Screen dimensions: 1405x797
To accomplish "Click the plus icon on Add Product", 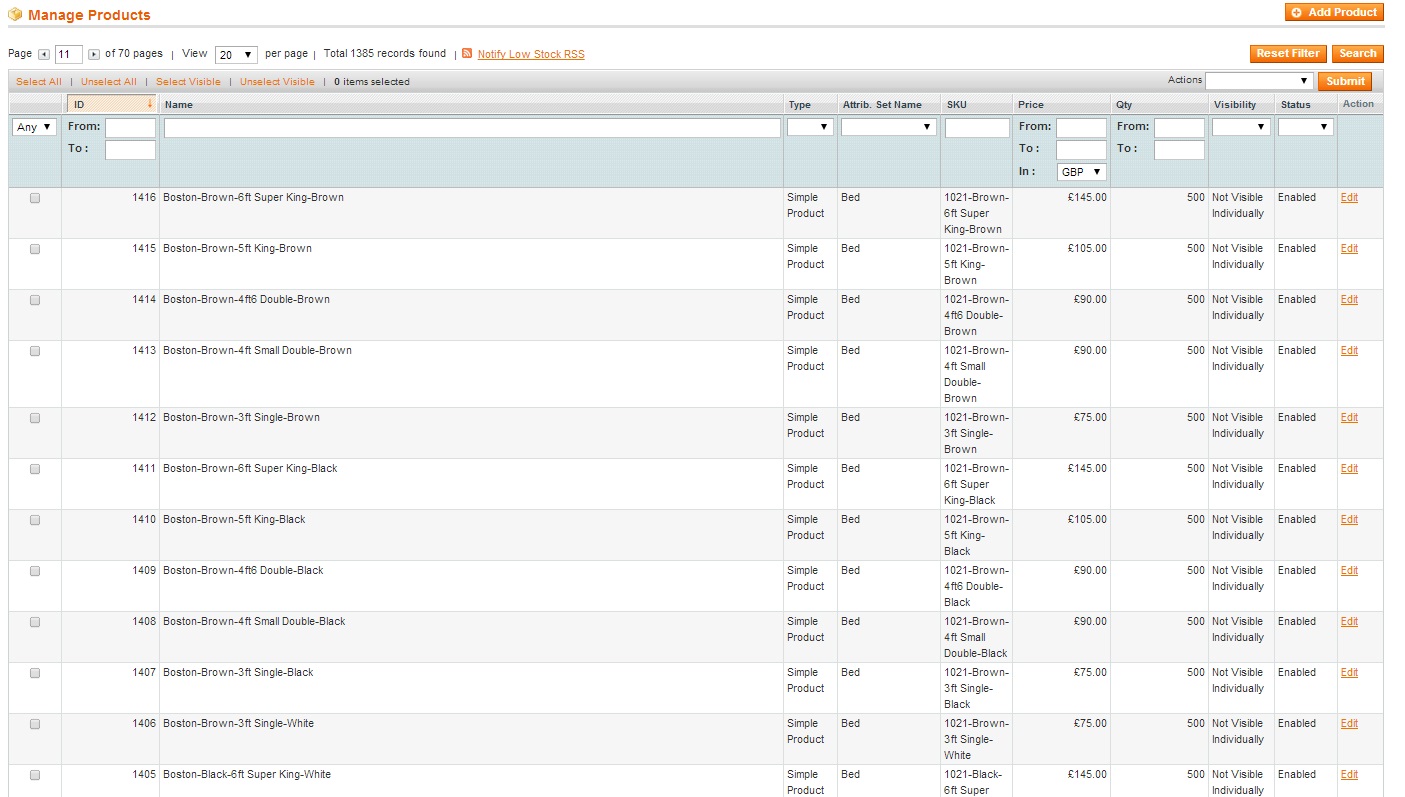I will [x=1296, y=13].
